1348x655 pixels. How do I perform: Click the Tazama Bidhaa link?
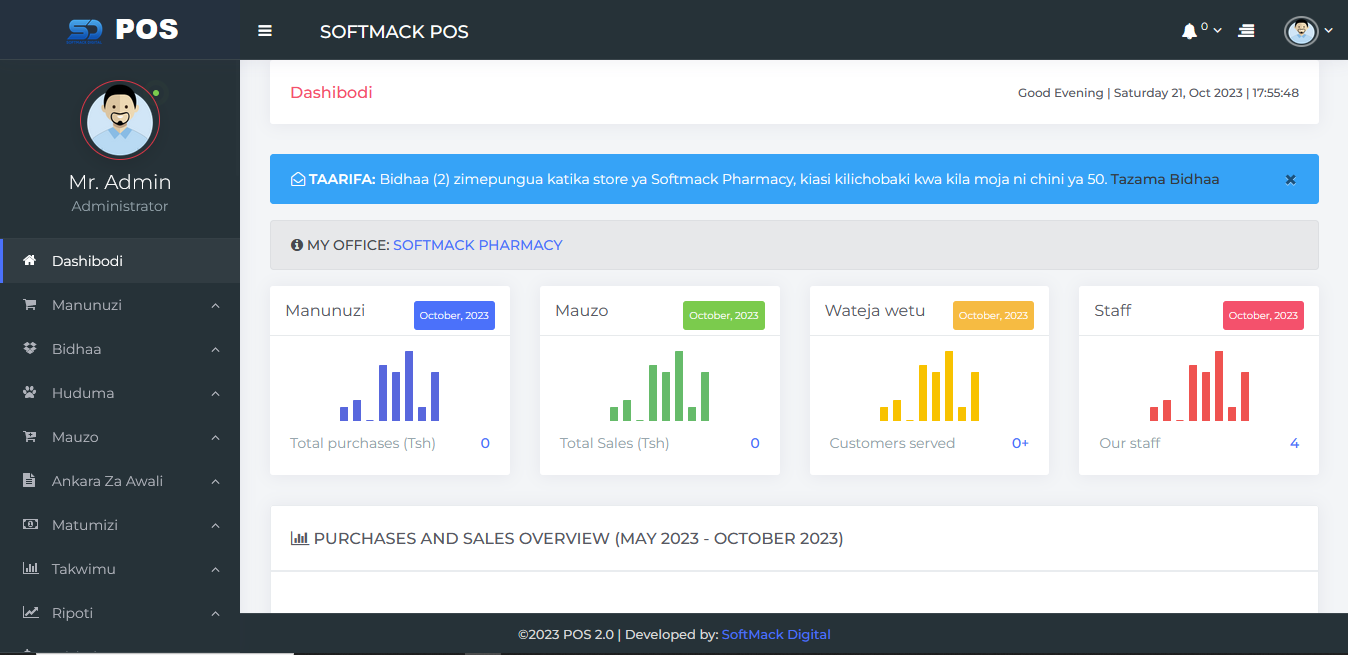1165,179
